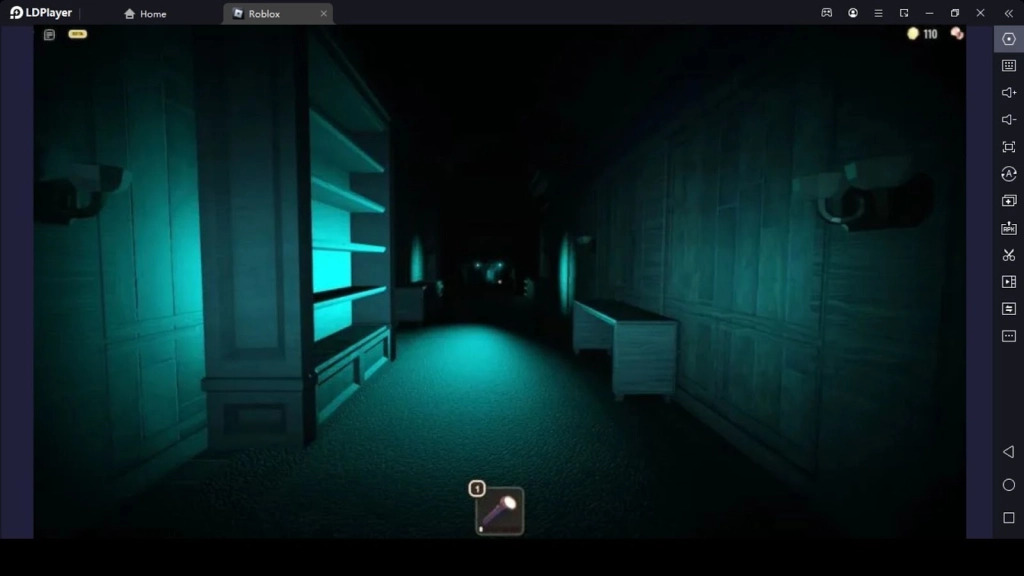The height and width of the screenshot is (576, 1024).
Task: Open the operation recorder sync icon
Action: tap(1008, 174)
